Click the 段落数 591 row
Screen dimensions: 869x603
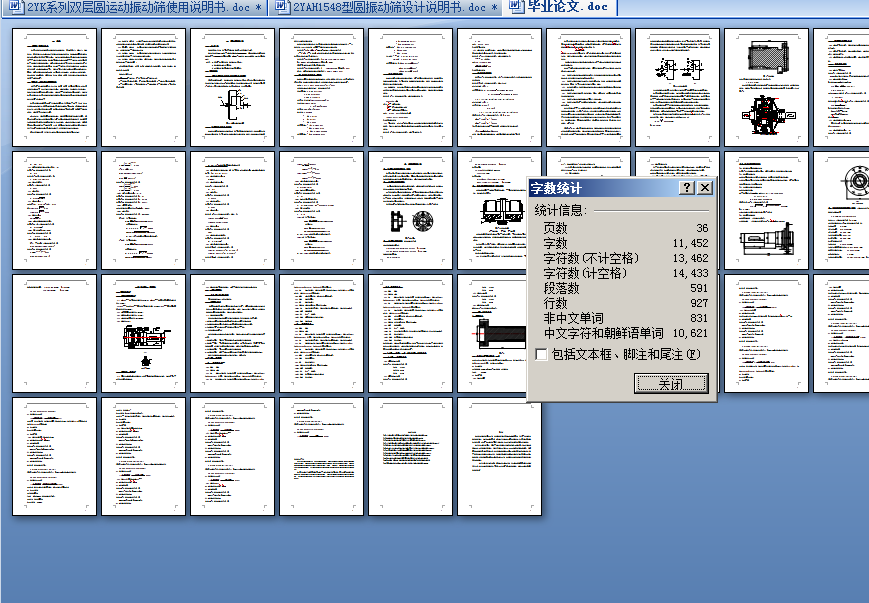click(x=625, y=288)
